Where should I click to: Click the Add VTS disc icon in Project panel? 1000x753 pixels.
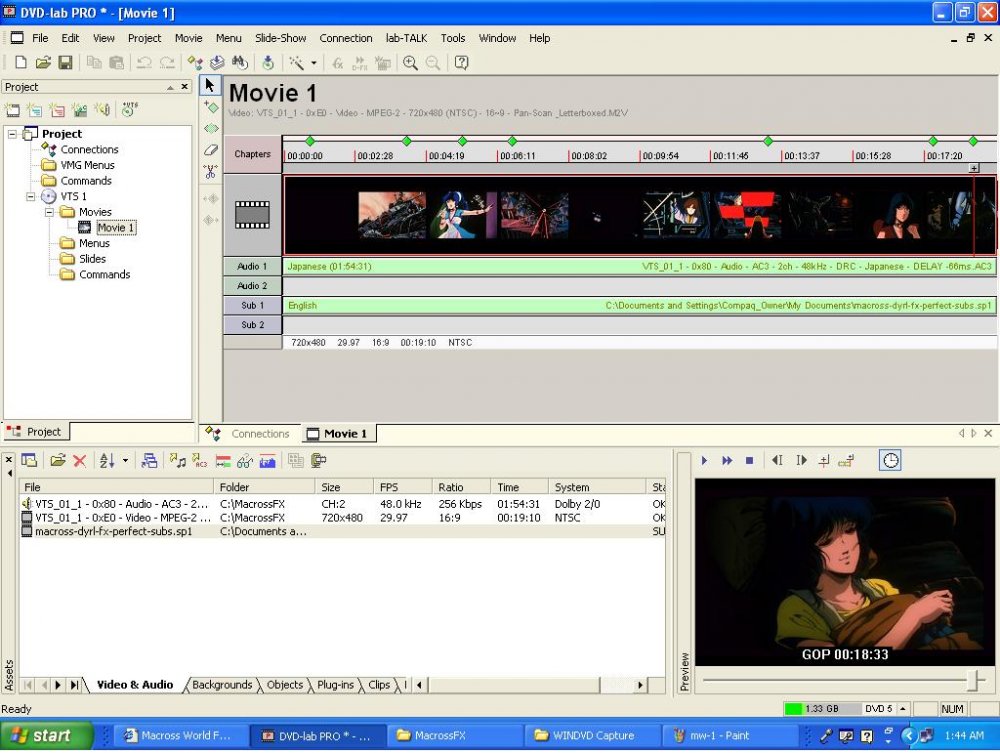click(129, 109)
